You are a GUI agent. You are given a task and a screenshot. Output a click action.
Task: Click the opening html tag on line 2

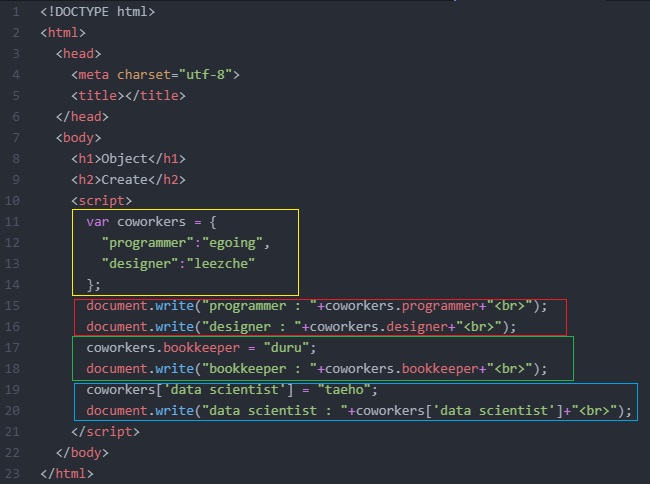coord(63,33)
